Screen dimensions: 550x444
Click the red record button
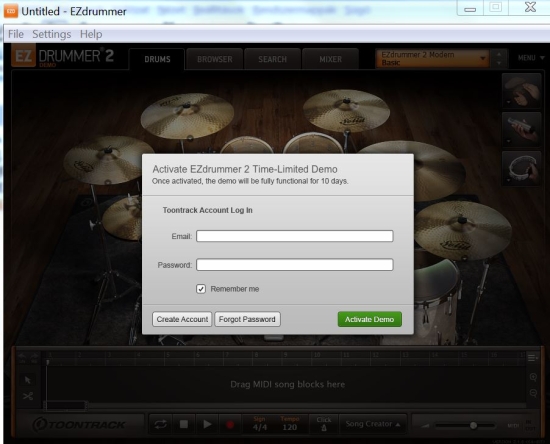click(x=230, y=425)
